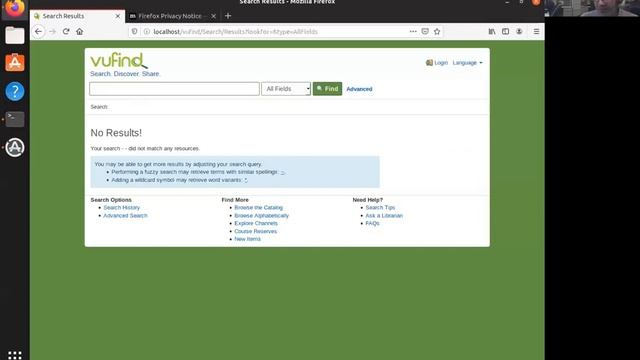Open Terminal from the Ubuntu dock
This screenshot has width=640, height=360.
pyautogui.click(x=15, y=119)
